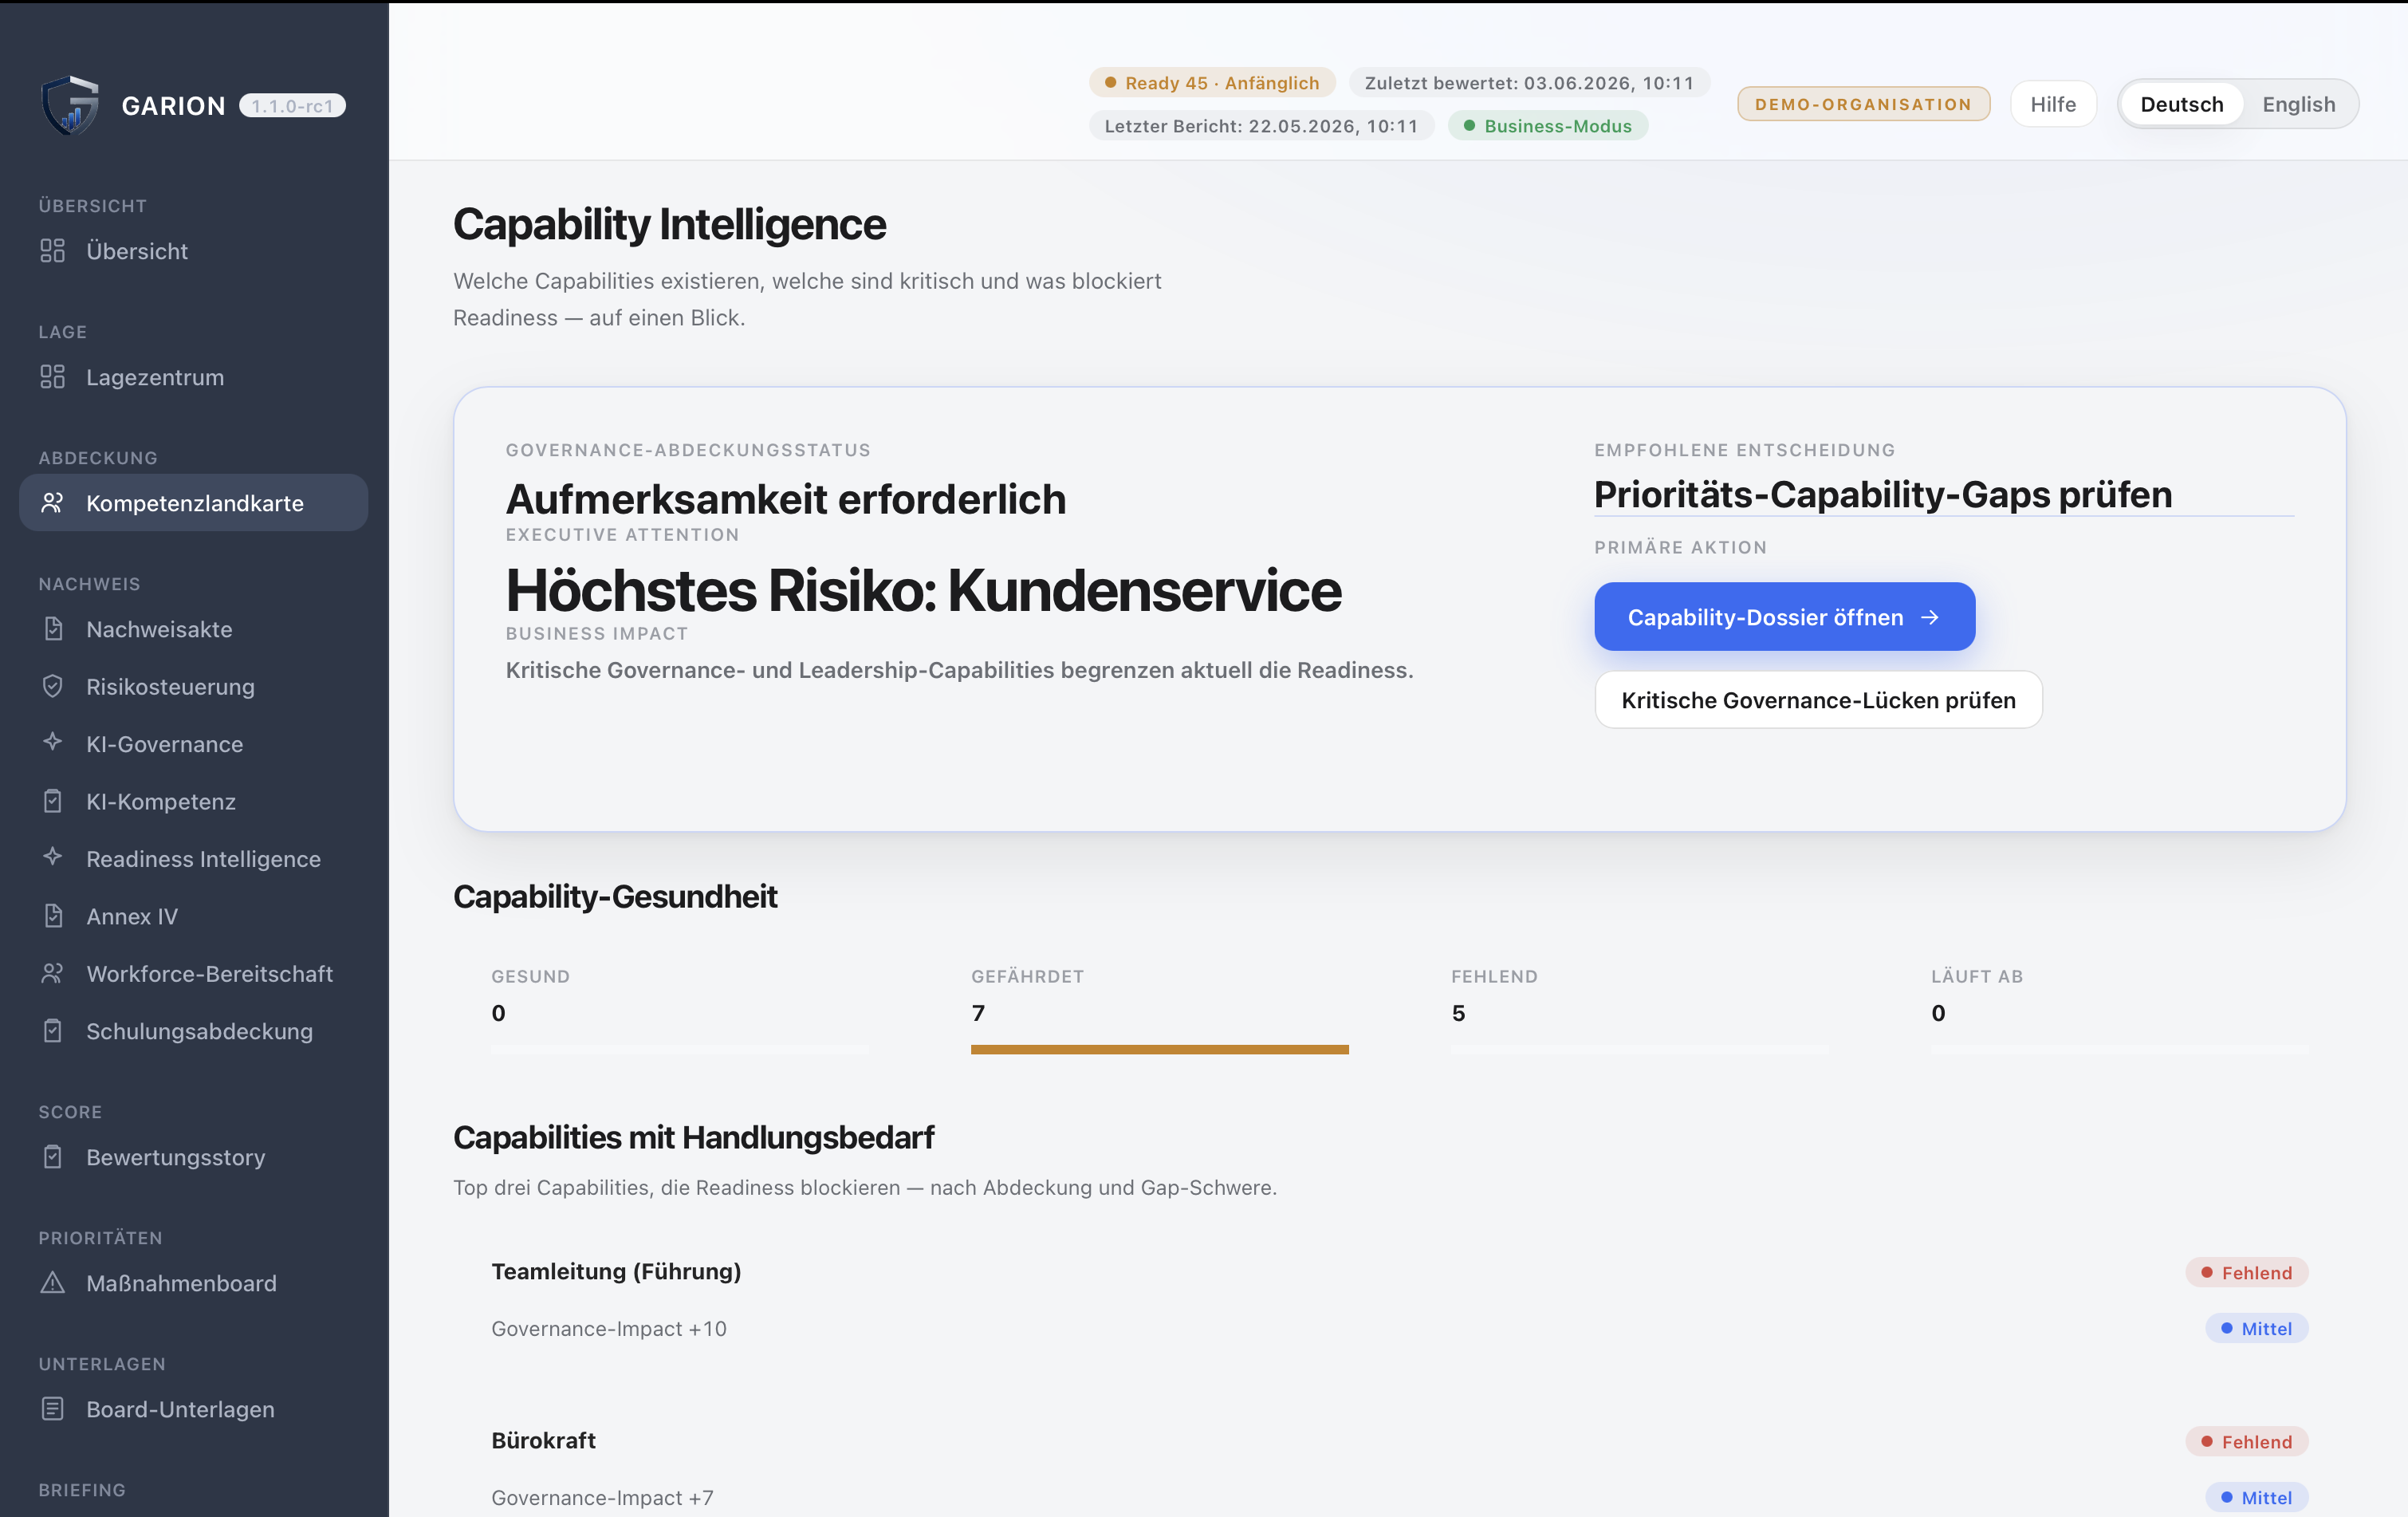Click the Gefährdet count 7
This screenshot has height=1517, width=2408.
click(x=978, y=1013)
